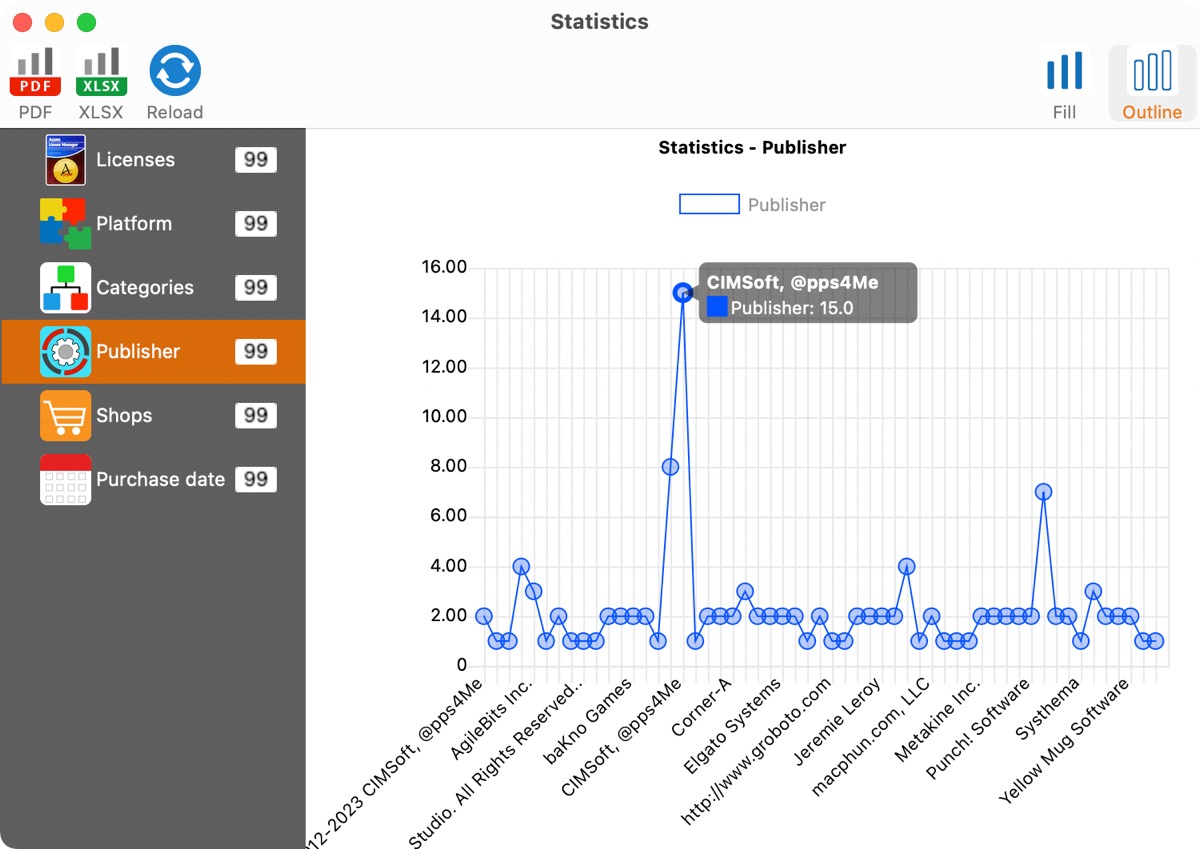Export statistics using the XLSX icon
1200x849 pixels.
click(x=101, y=72)
